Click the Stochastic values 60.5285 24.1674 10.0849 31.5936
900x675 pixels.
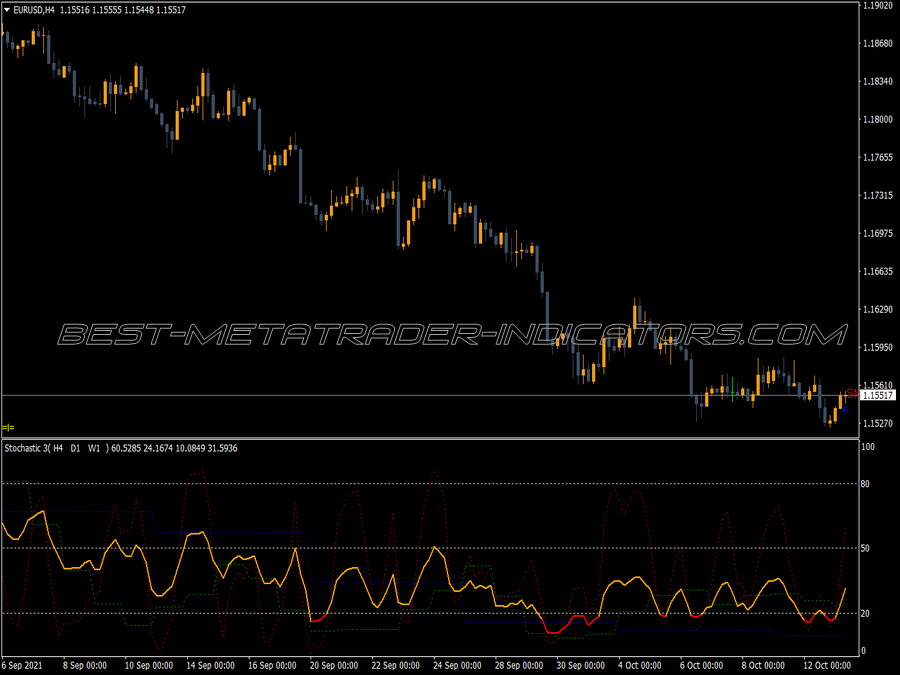(x=174, y=448)
